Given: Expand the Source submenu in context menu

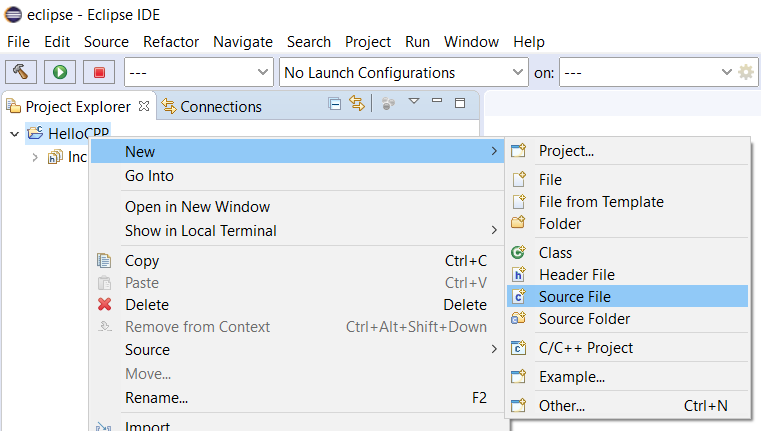Looking at the screenshot, I should tap(298, 349).
